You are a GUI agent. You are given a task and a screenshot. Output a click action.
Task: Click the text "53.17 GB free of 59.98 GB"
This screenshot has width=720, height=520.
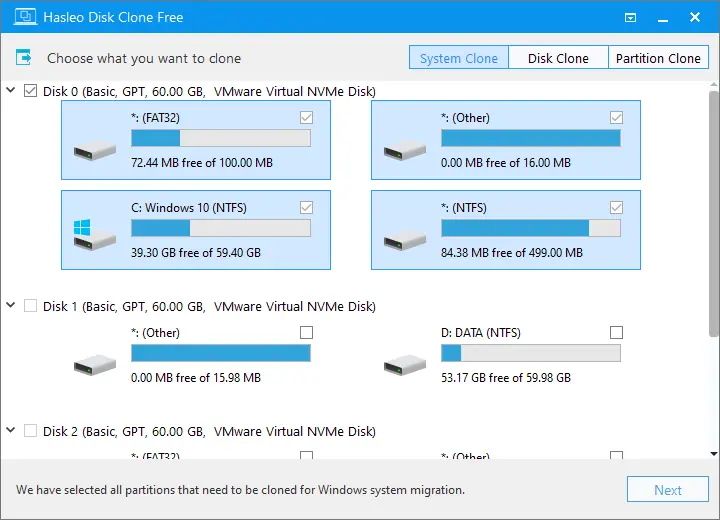coord(506,378)
